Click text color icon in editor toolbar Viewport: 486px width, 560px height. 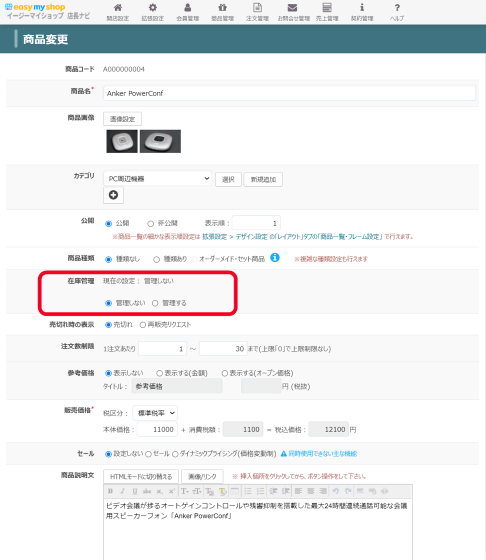click(x=210, y=491)
